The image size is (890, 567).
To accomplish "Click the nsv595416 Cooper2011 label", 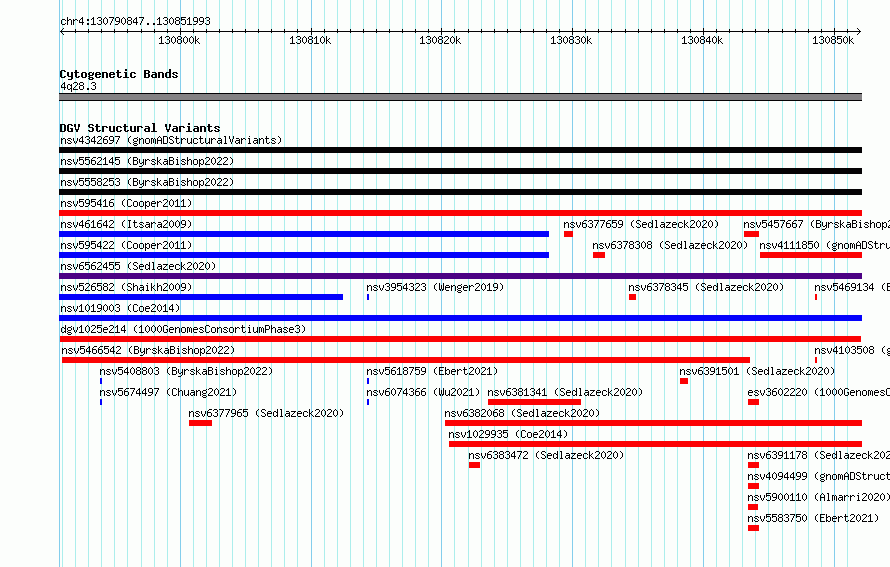I will click(x=126, y=203).
